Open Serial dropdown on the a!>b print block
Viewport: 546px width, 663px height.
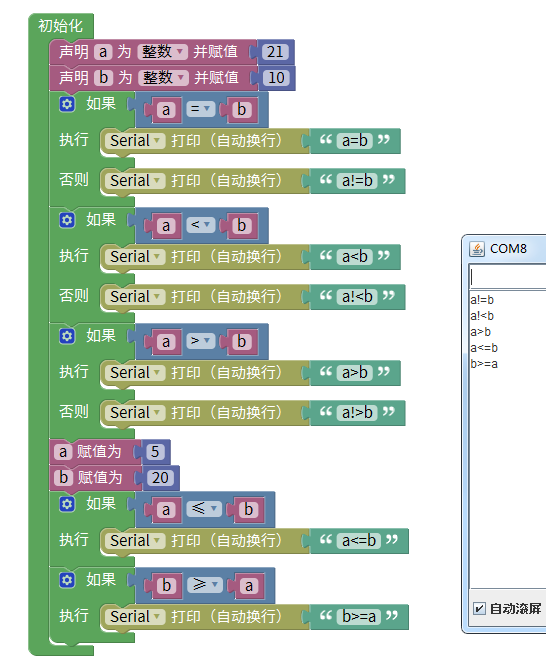click(135, 412)
